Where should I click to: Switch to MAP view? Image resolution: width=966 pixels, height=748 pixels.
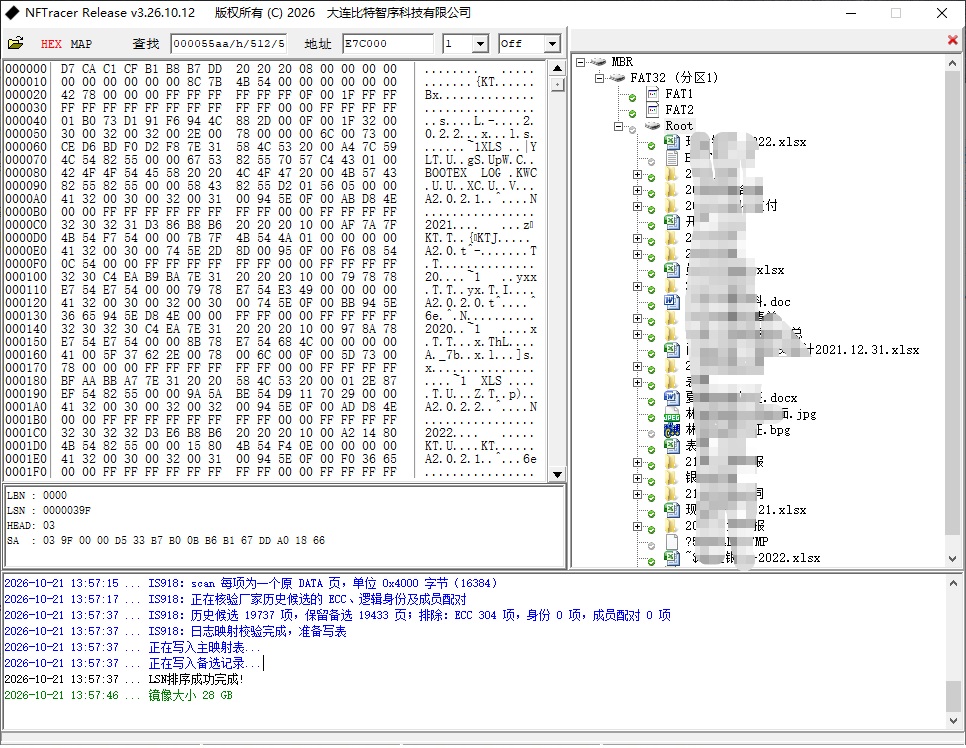pos(81,44)
